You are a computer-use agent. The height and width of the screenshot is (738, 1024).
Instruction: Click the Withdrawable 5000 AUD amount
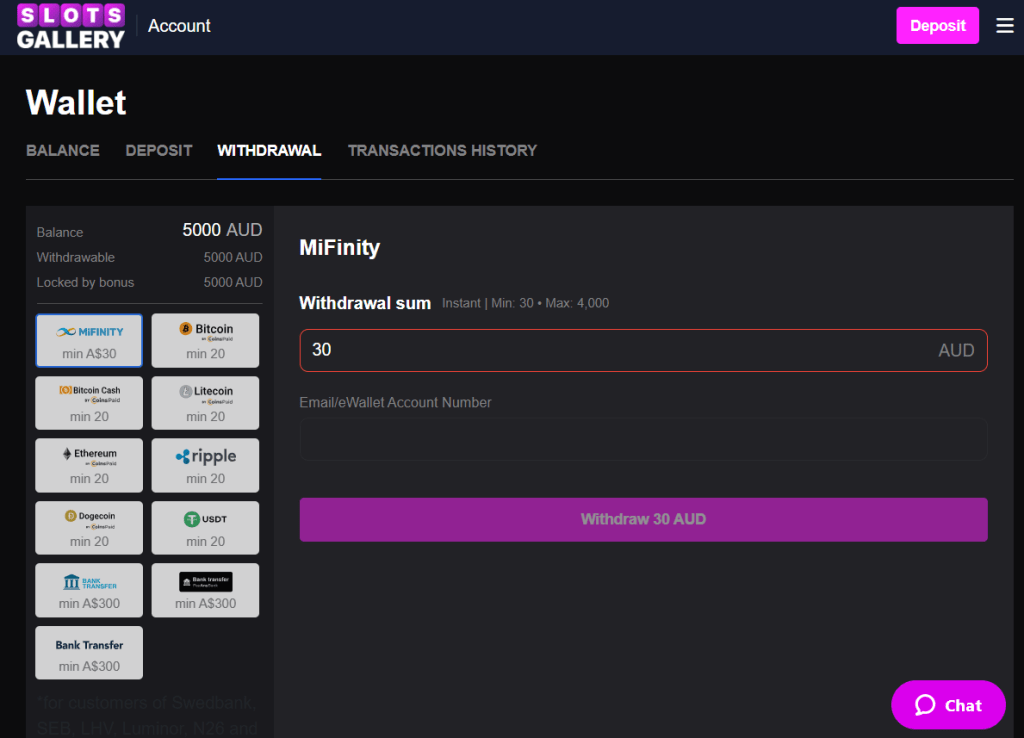coord(232,257)
